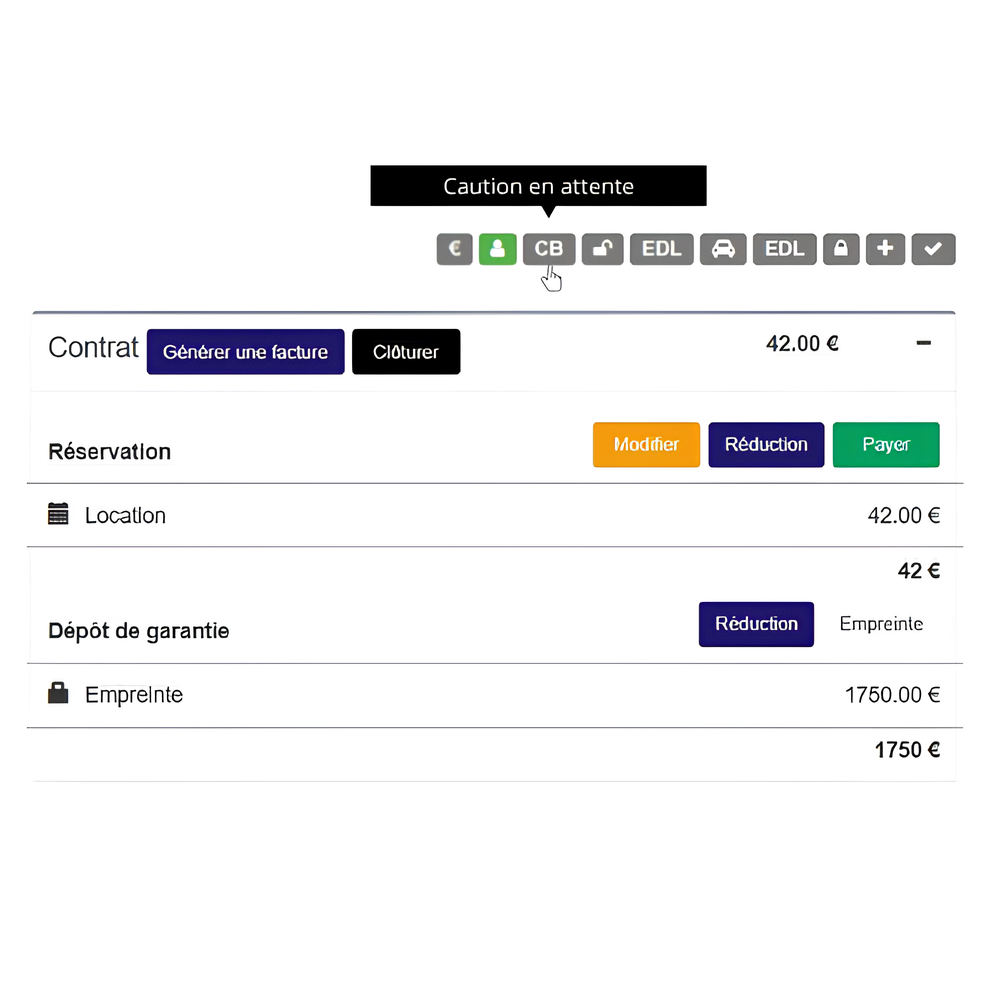
Task: Apply Réduction on the Réservation section
Action: point(766,445)
